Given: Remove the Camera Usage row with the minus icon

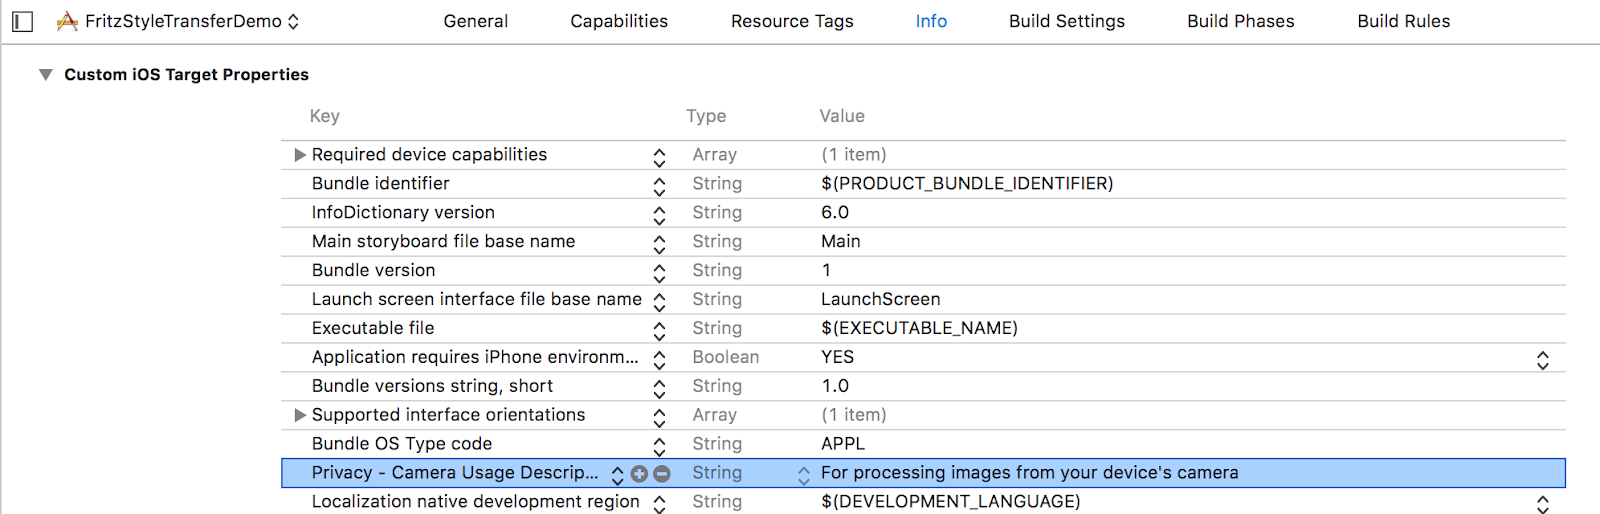Looking at the screenshot, I should point(662,474).
